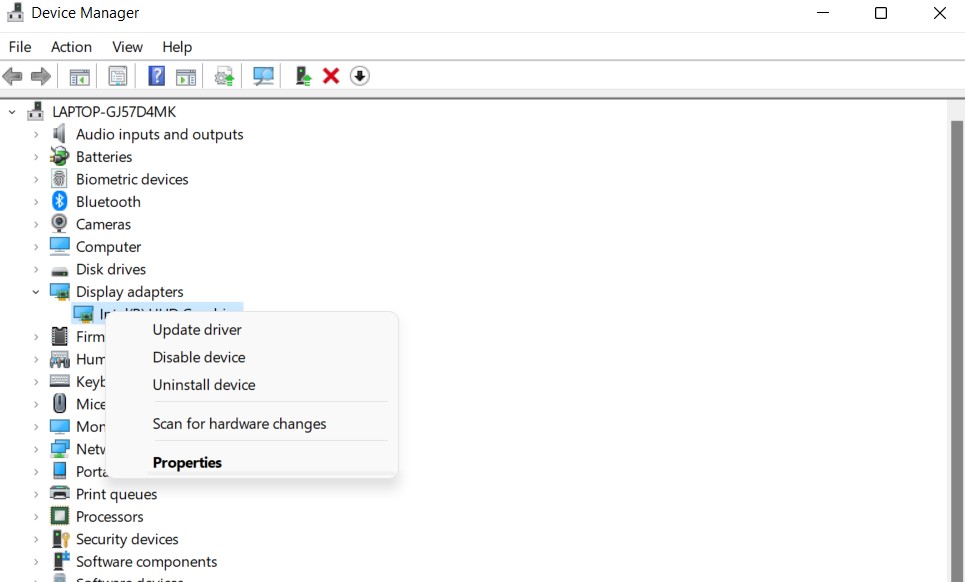
Task: Expand the Disk drives category
Action: (x=36, y=270)
